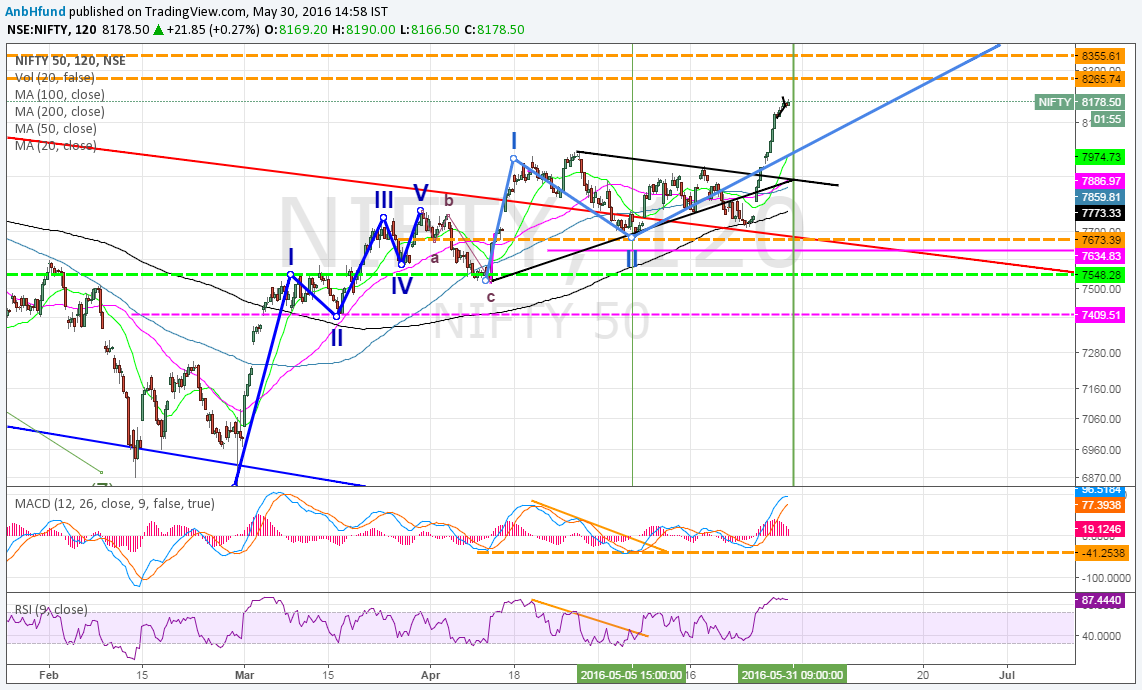Select the low value L:8166.50
The width and height of the screenshot is (1142, 690).
[430, 30]
